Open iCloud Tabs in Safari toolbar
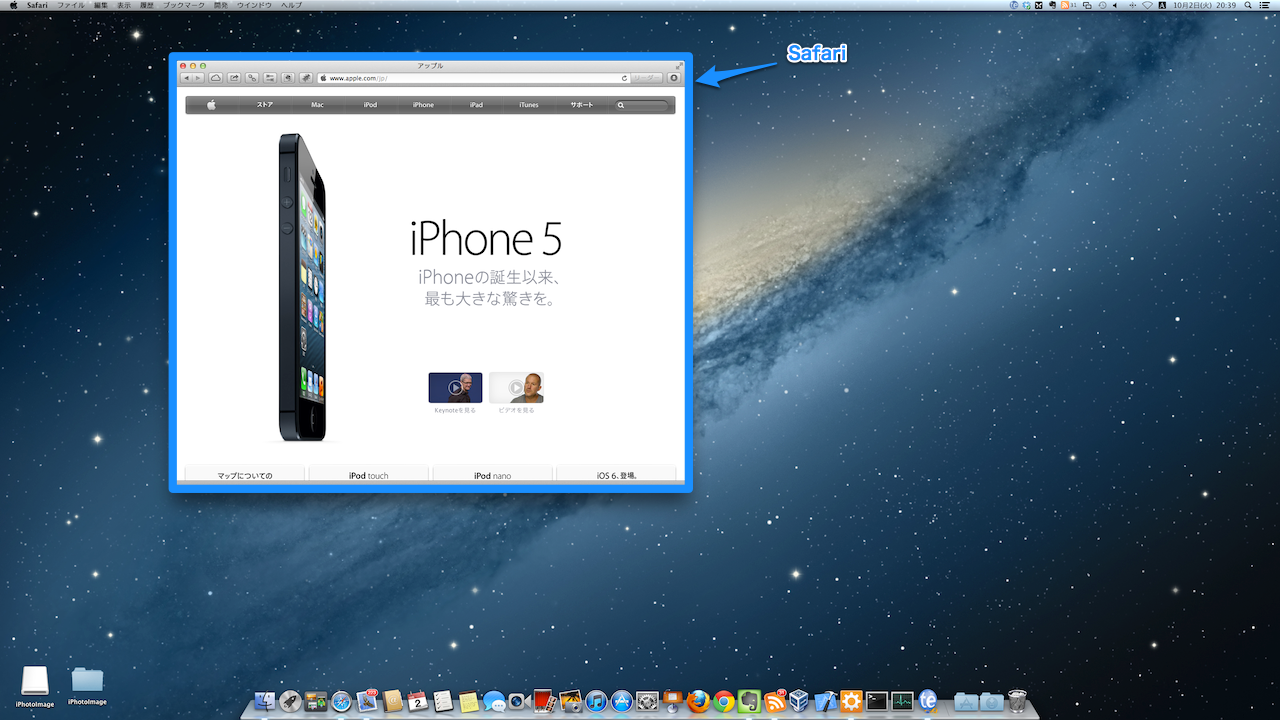 [215, 77]
